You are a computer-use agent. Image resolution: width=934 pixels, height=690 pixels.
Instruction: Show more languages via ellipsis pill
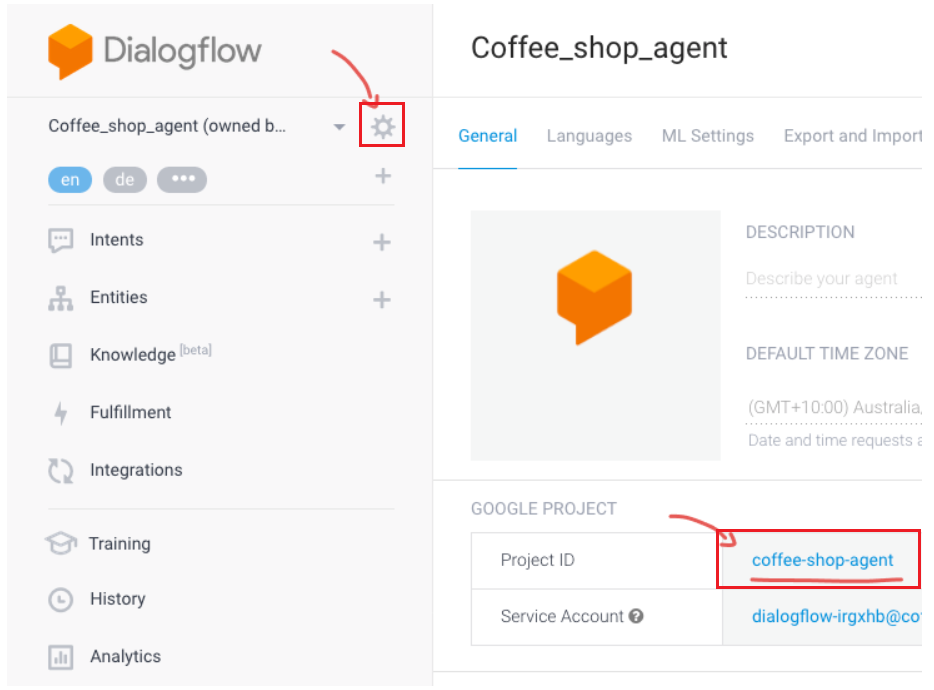pyautogui.click(x=182, y=180)
